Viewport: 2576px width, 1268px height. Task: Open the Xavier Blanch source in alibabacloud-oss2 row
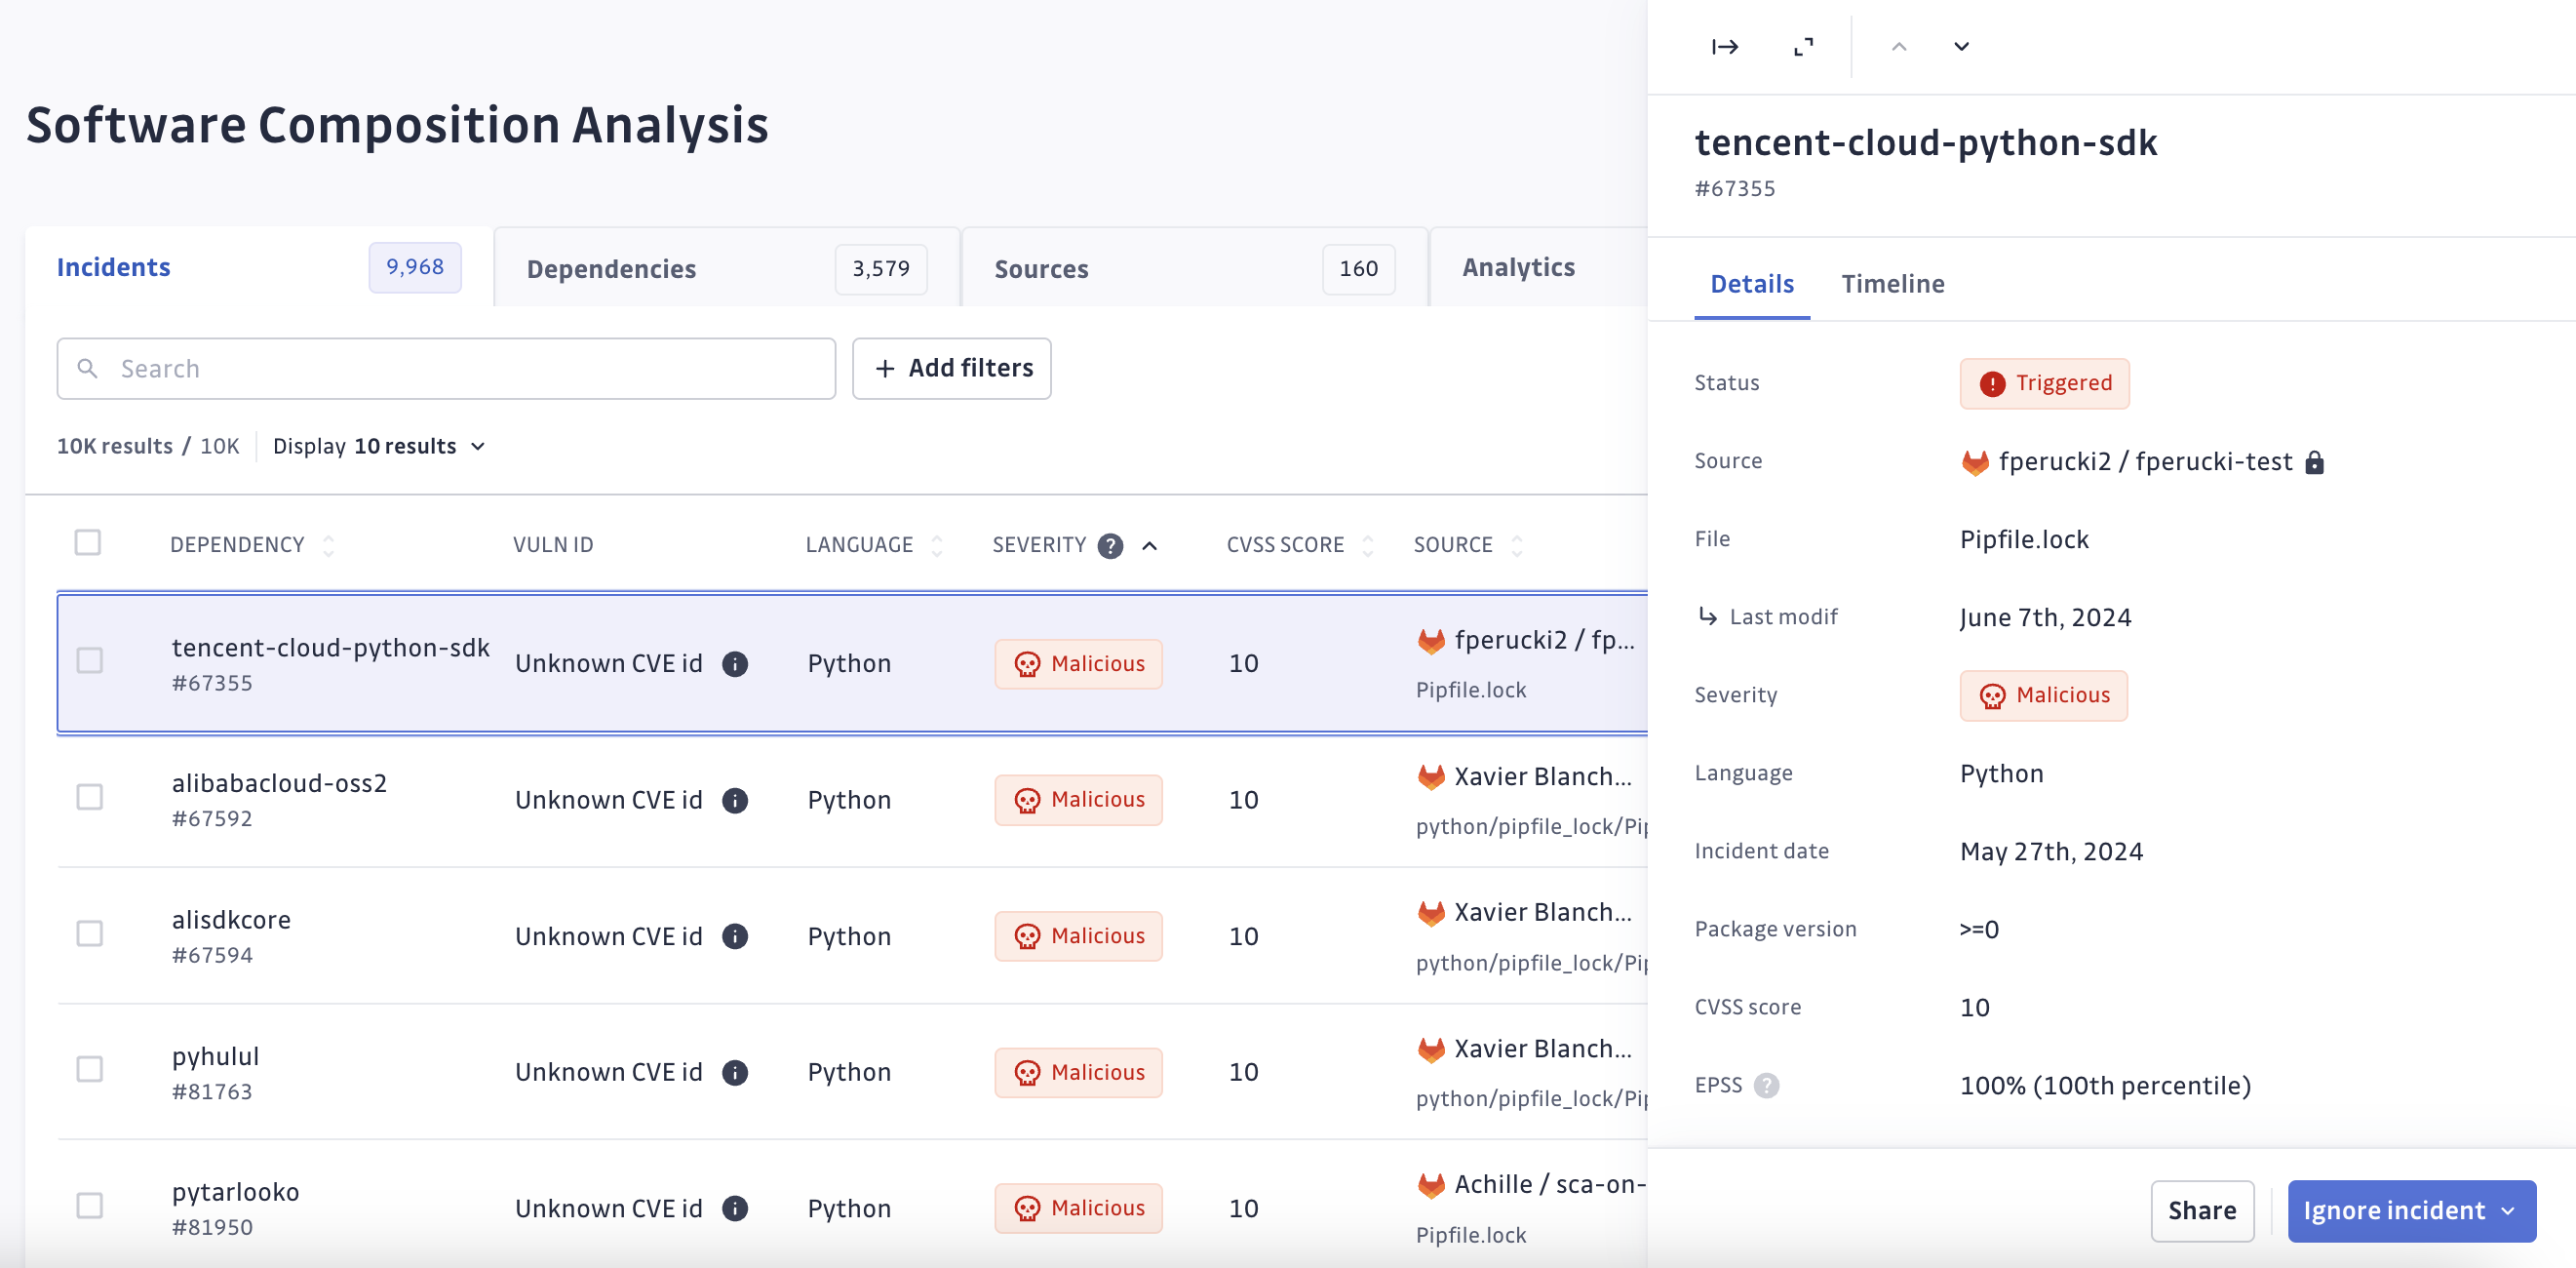tap(1542, 777)
